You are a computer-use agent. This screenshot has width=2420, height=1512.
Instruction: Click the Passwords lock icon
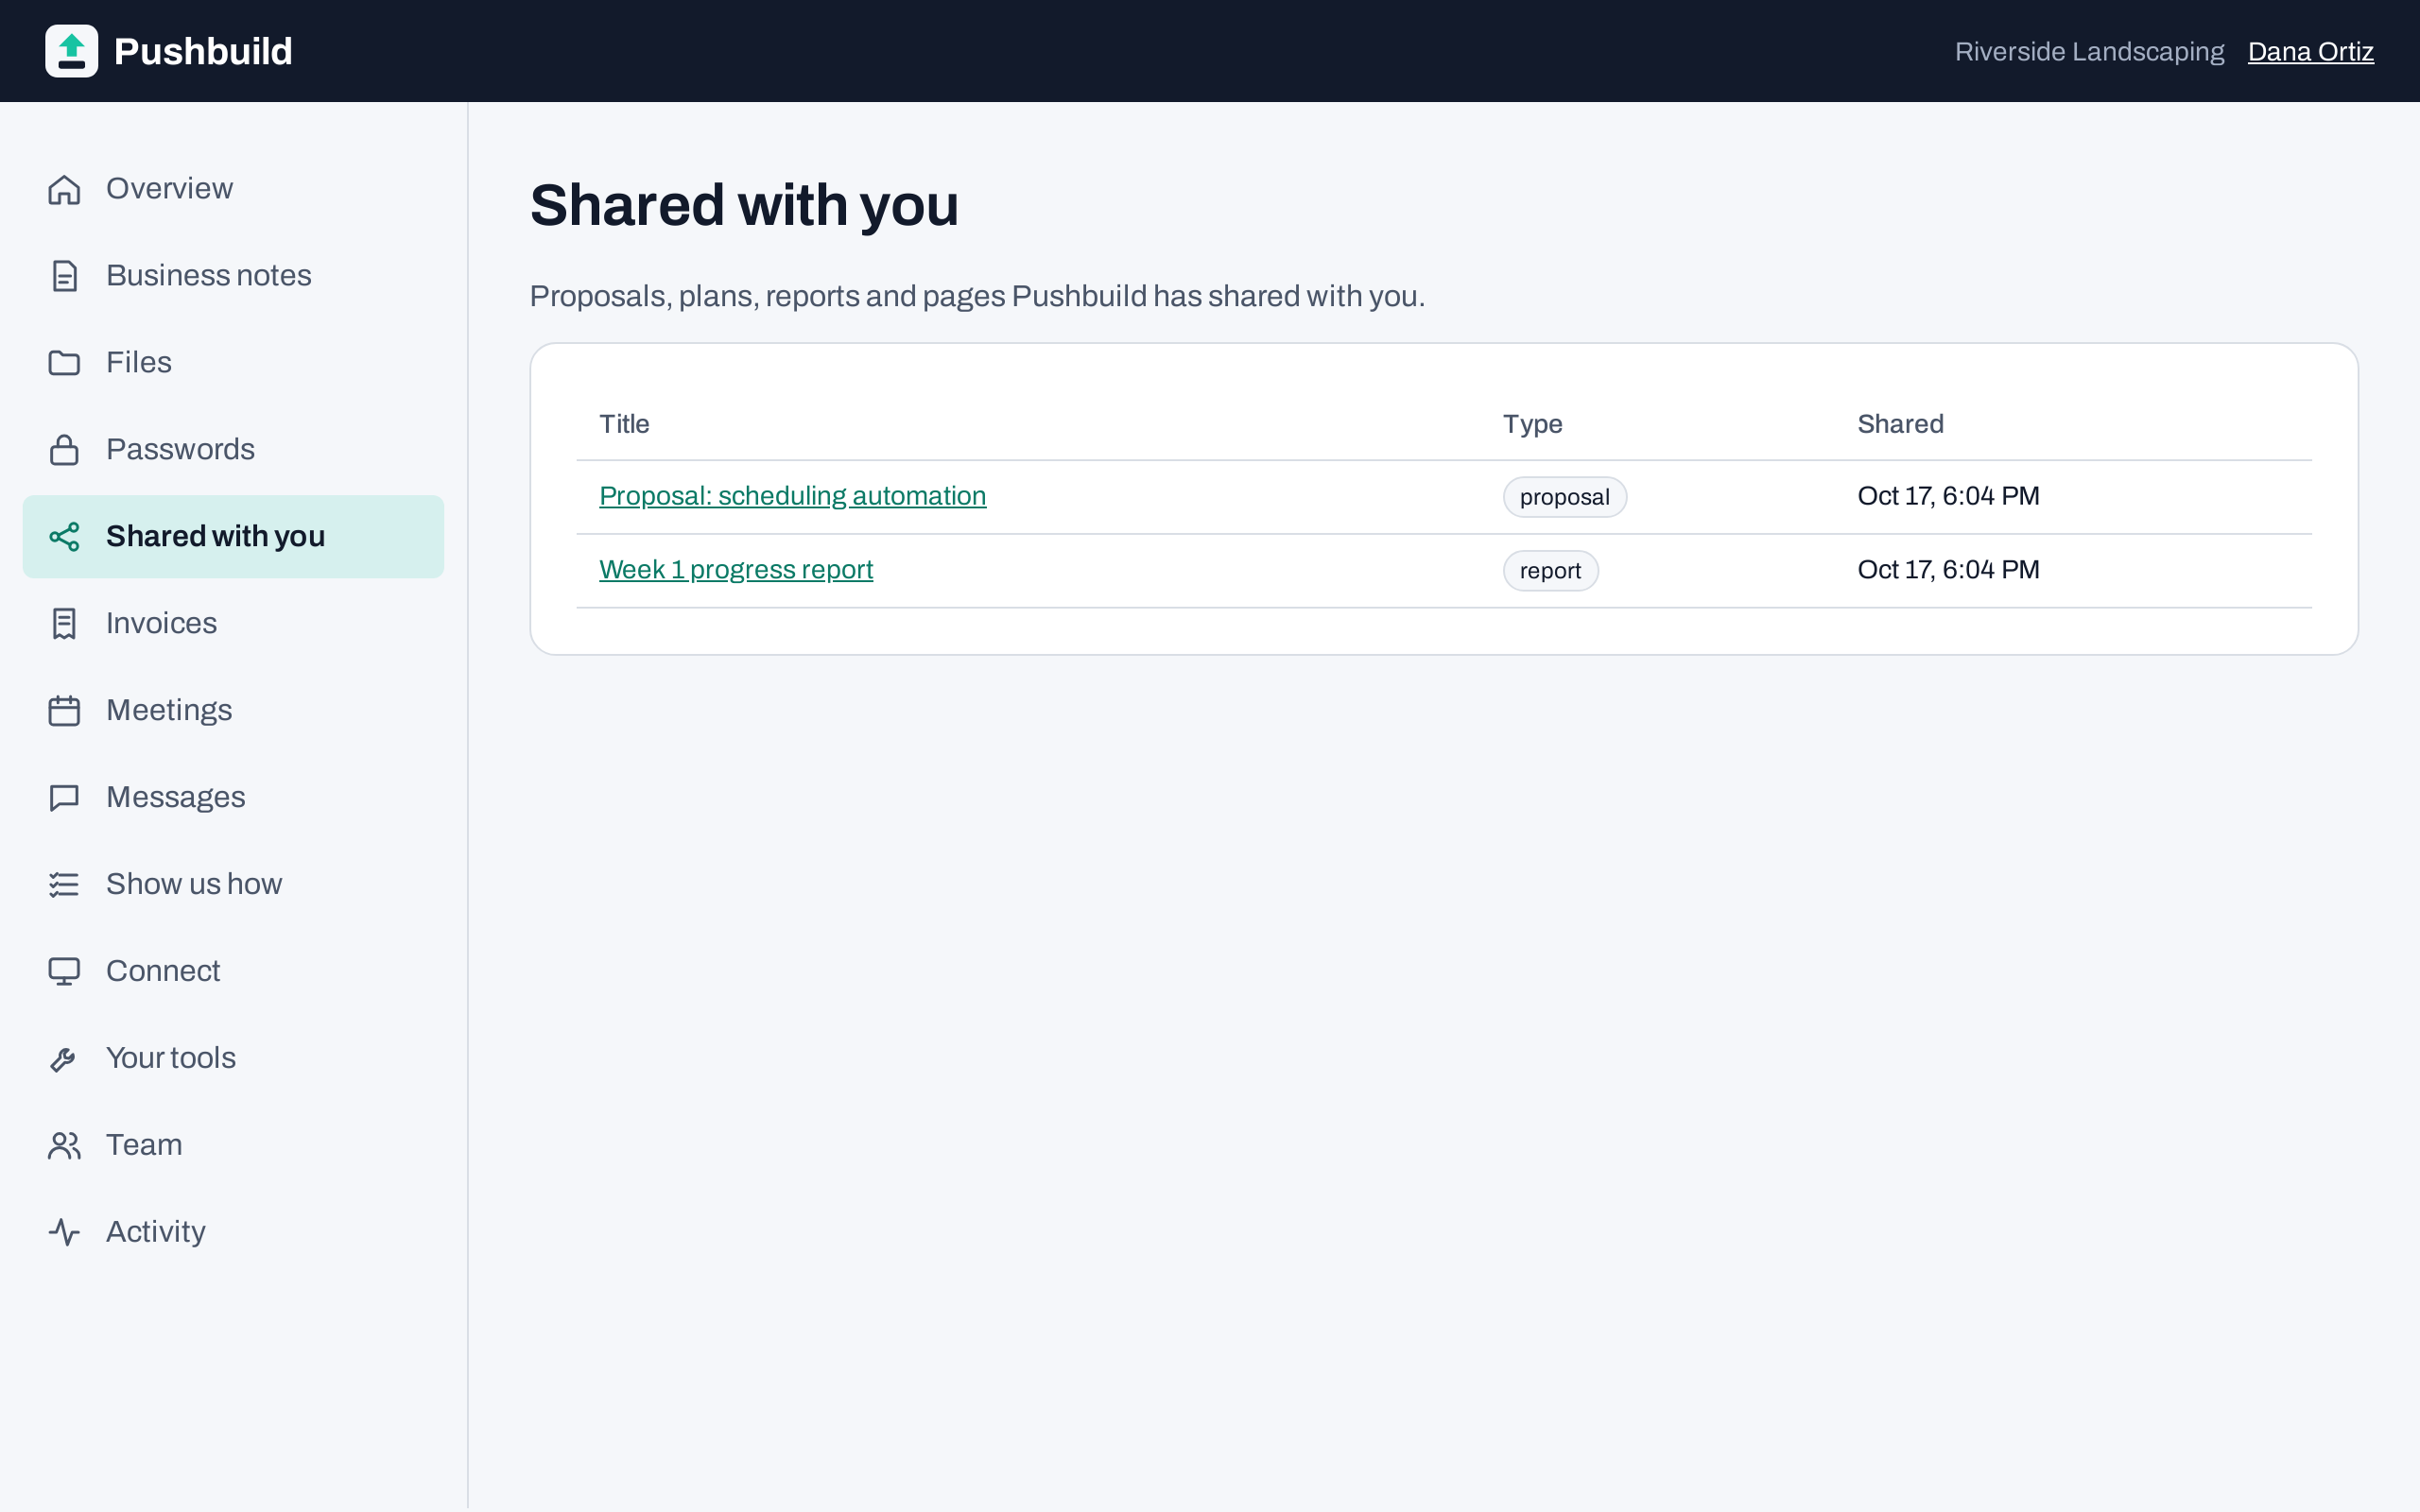64,450
